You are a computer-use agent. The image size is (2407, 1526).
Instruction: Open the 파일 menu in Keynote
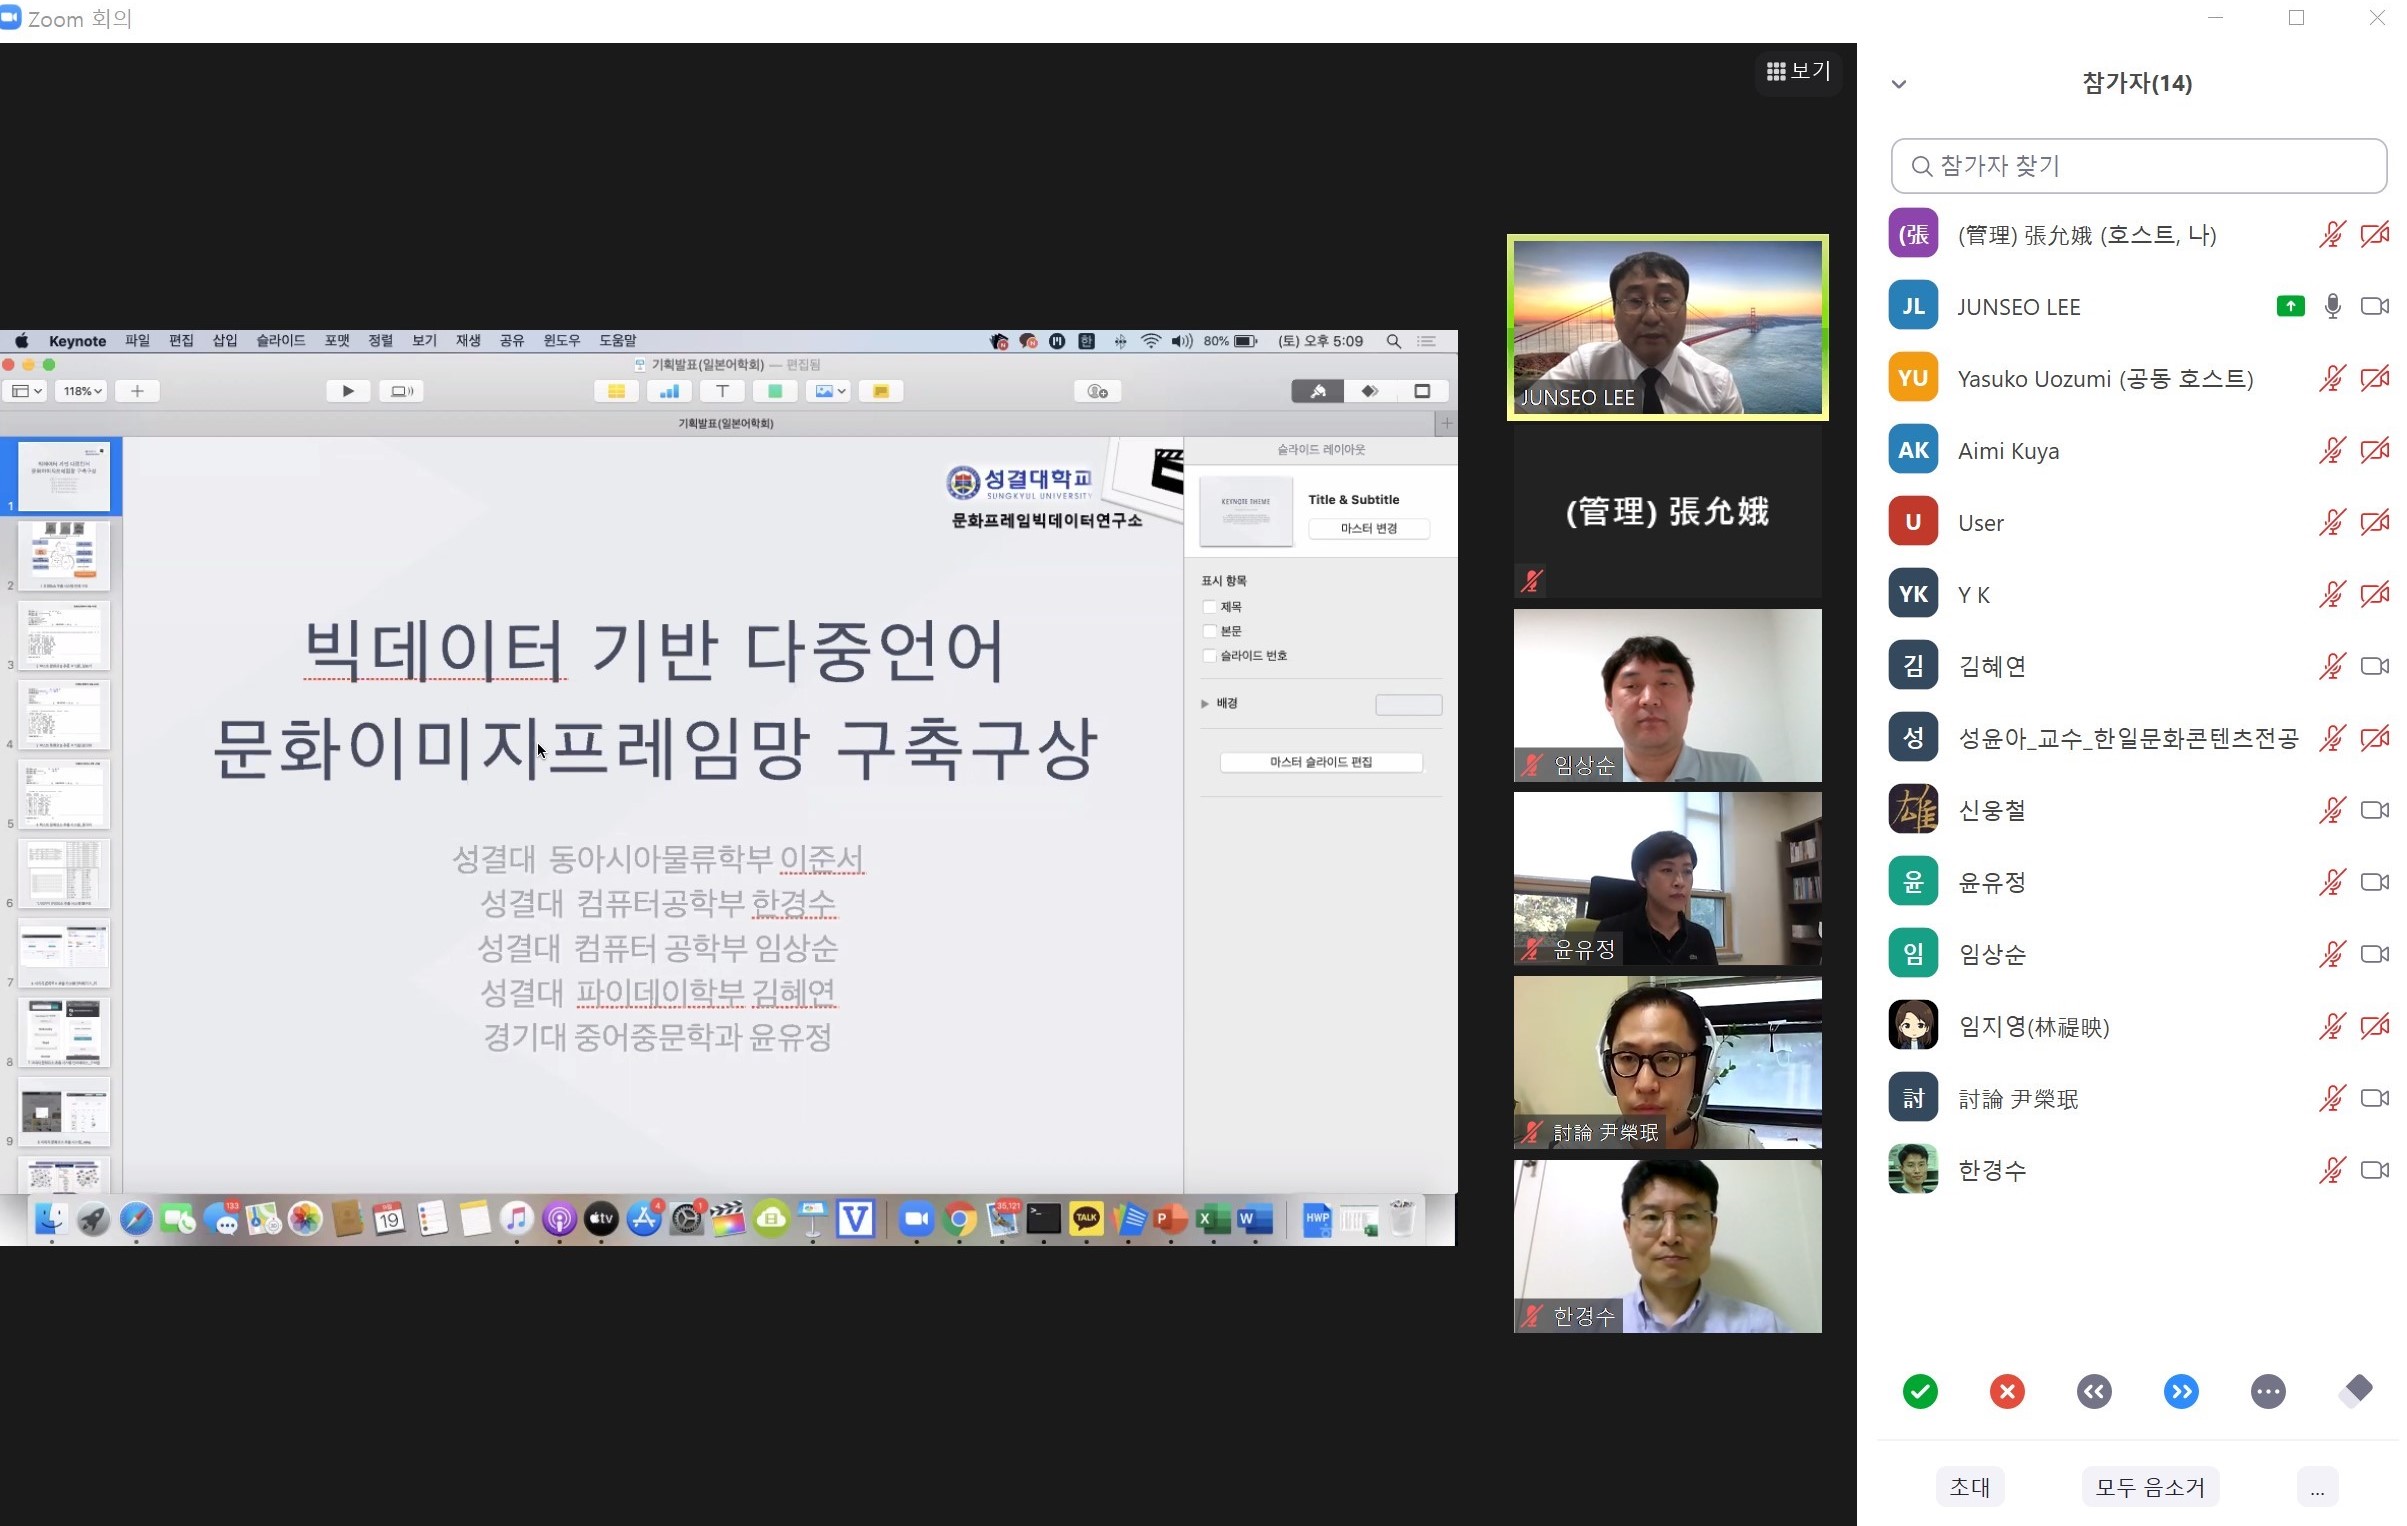[x=137, y=341]
